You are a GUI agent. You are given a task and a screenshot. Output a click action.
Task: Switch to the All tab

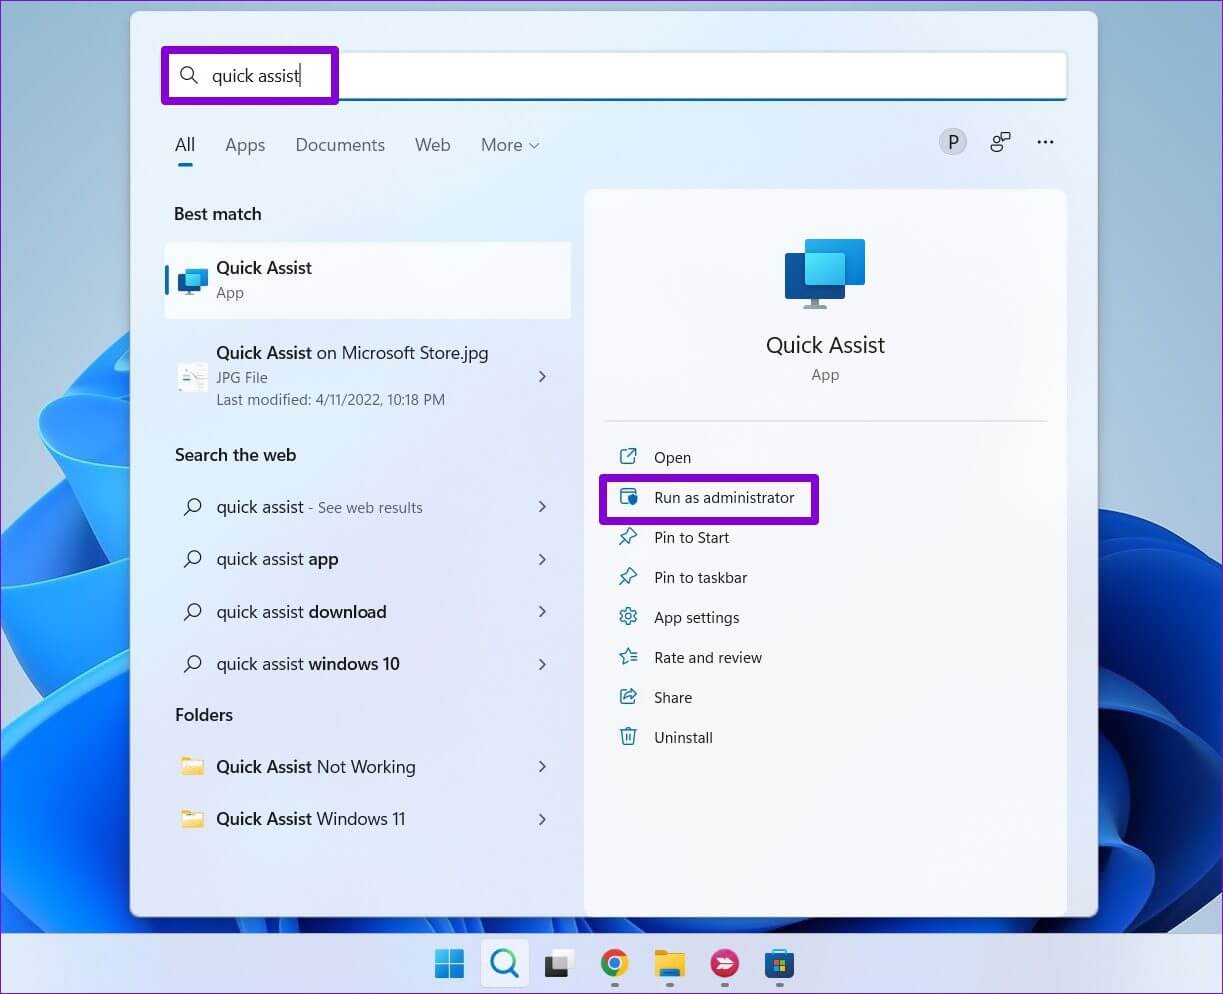coord(185,145)
